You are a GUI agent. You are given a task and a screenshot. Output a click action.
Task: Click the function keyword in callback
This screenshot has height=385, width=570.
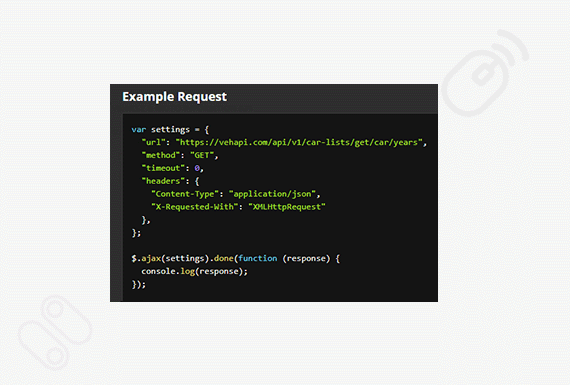coord(257,258)
